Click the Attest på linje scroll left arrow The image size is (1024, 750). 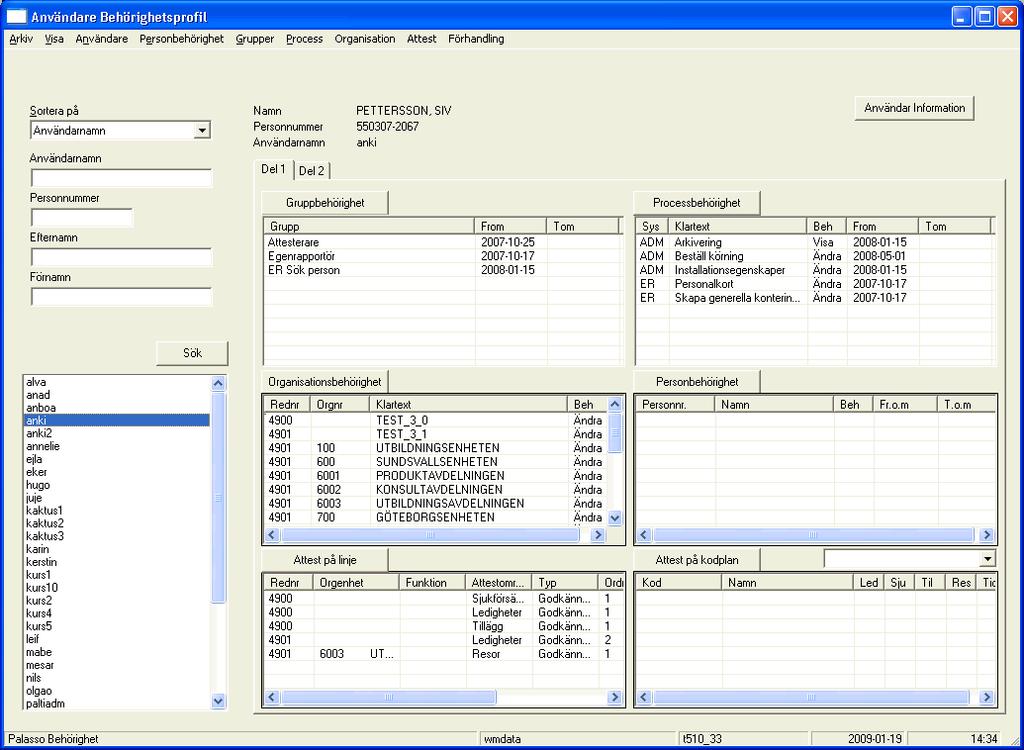click(x=273, y=698)
